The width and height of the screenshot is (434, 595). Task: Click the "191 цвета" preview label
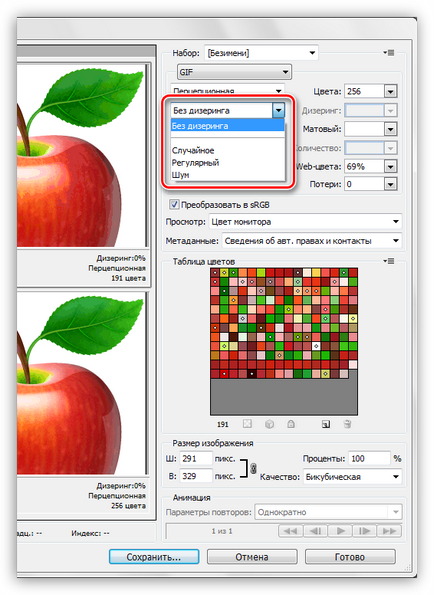pyautogui.click(x=128, y=278)
